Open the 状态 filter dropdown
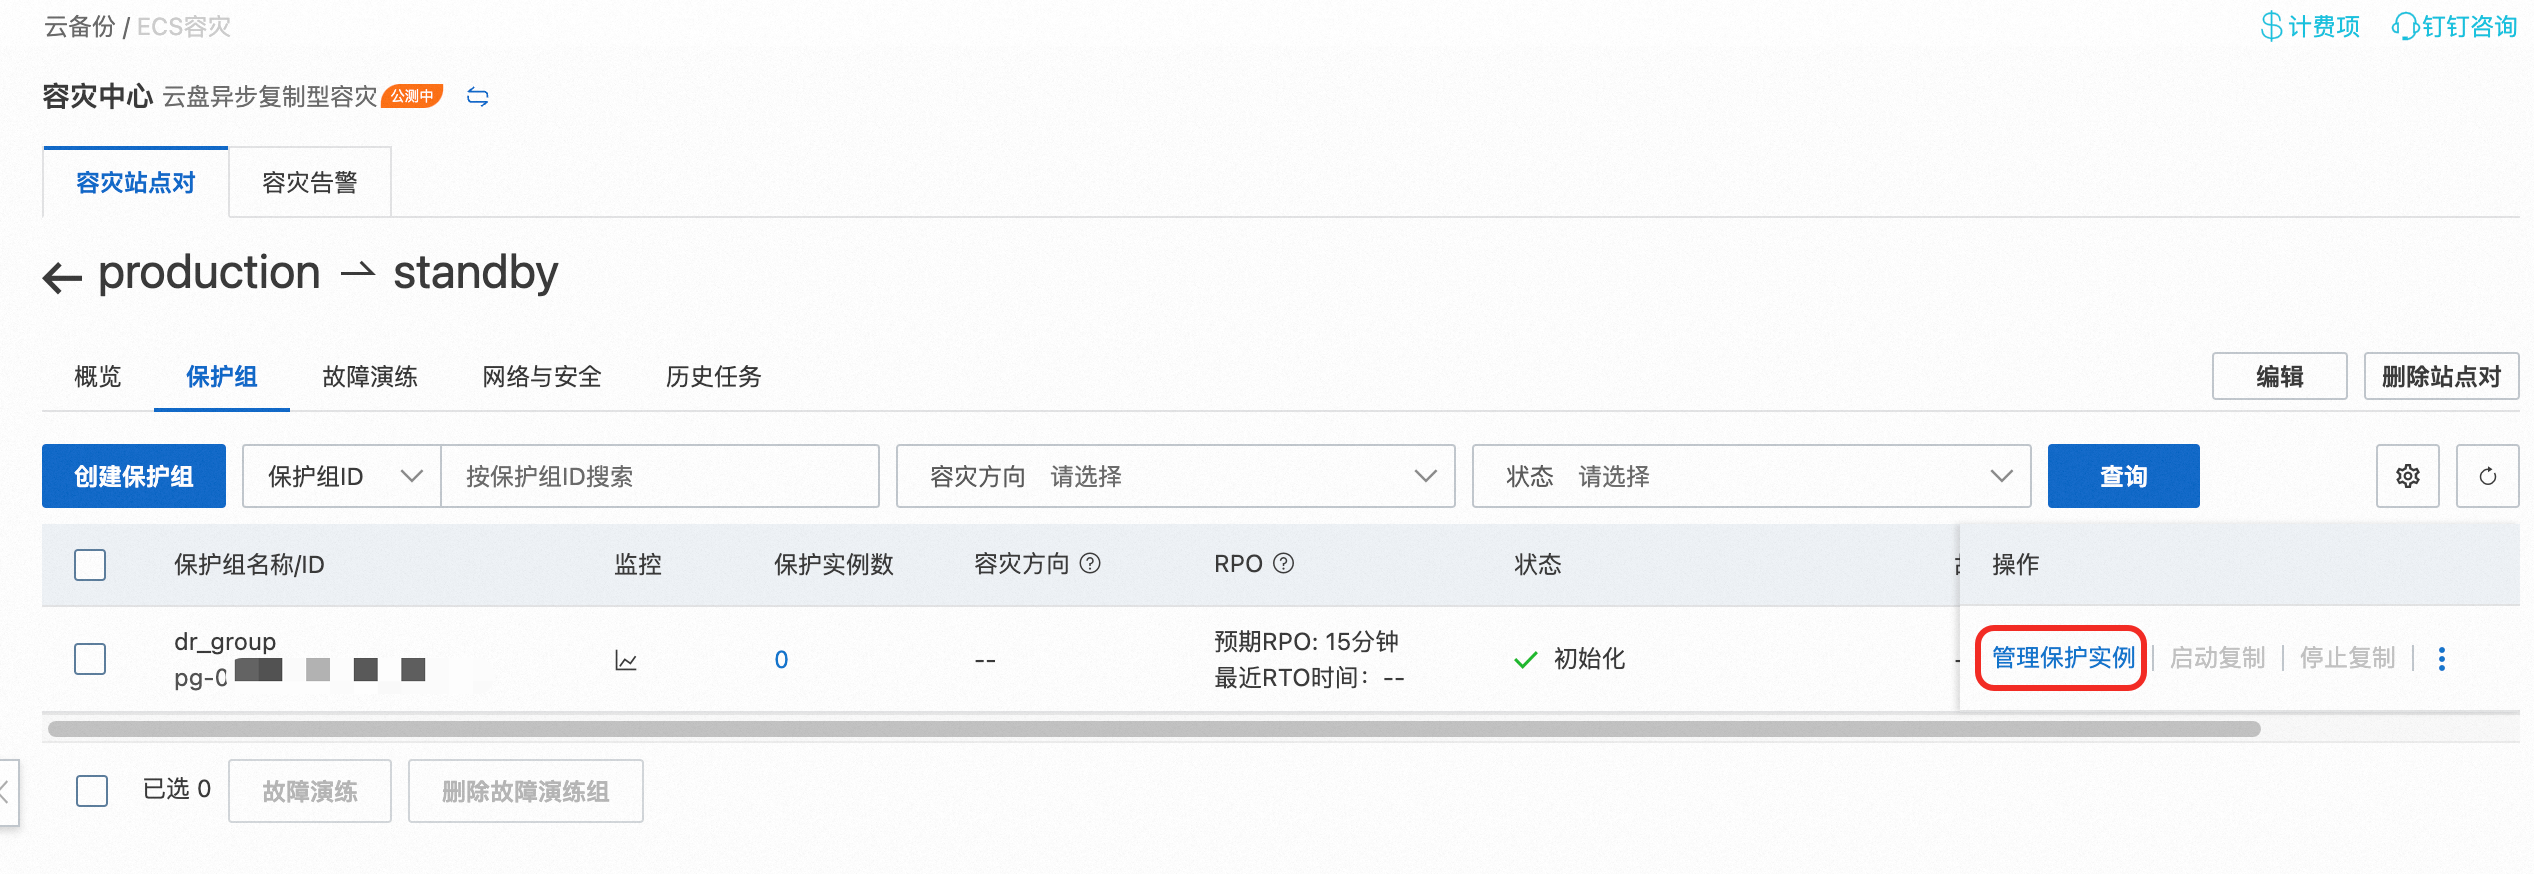The image size is (2534, 874). [1752, 476]
